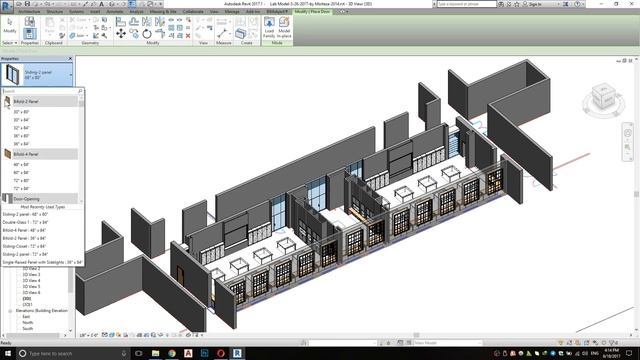Click Load Family button
Screen dimensions: 640x360
coord(269,27)
